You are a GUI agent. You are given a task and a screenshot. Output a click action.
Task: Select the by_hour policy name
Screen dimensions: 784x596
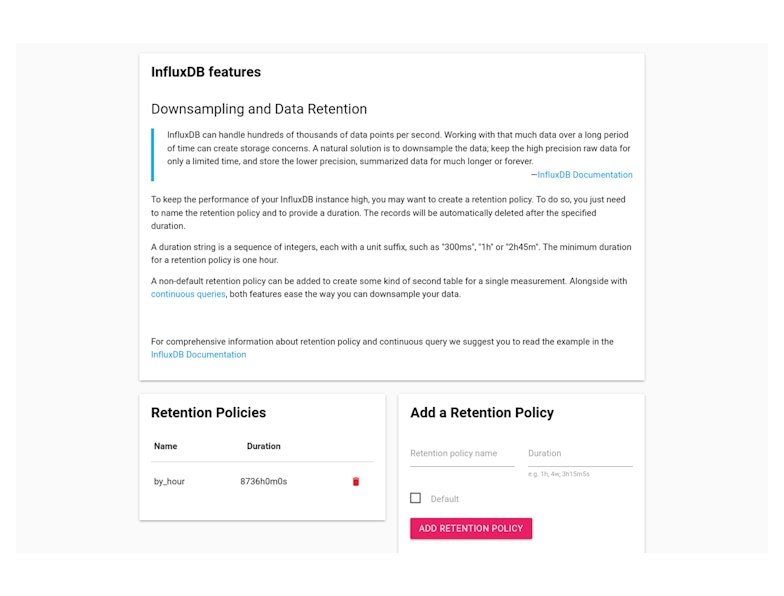169,481
